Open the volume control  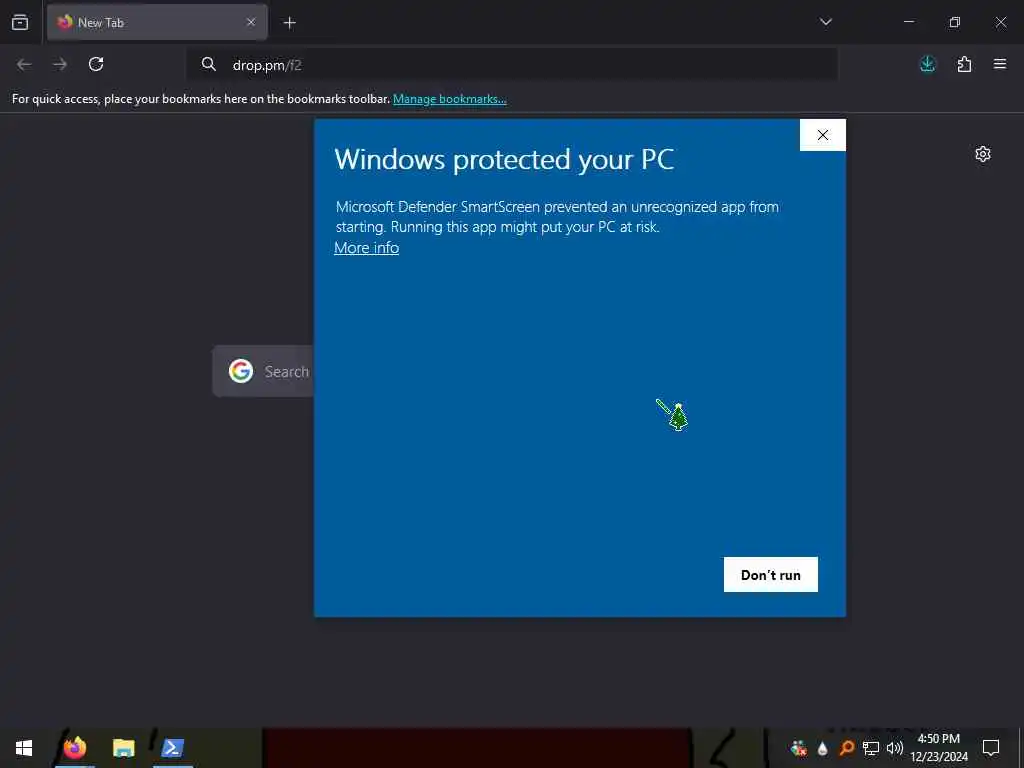pos(895,748)
